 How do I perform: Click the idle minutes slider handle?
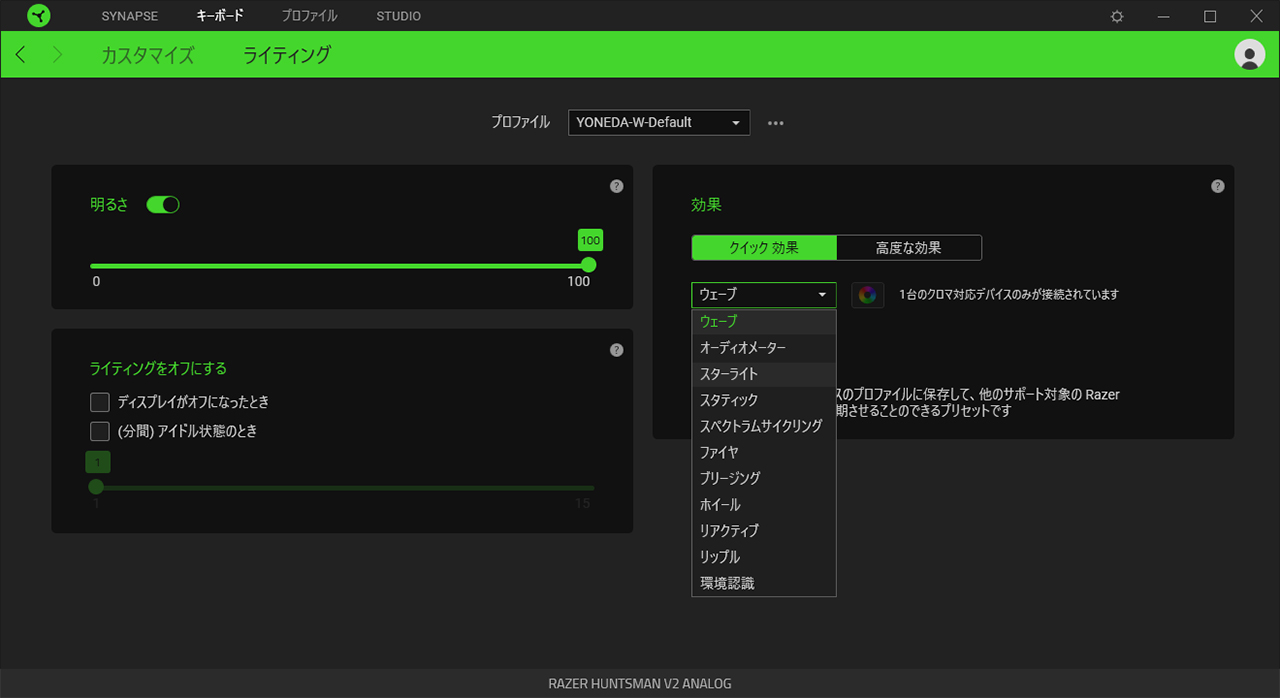96,487
